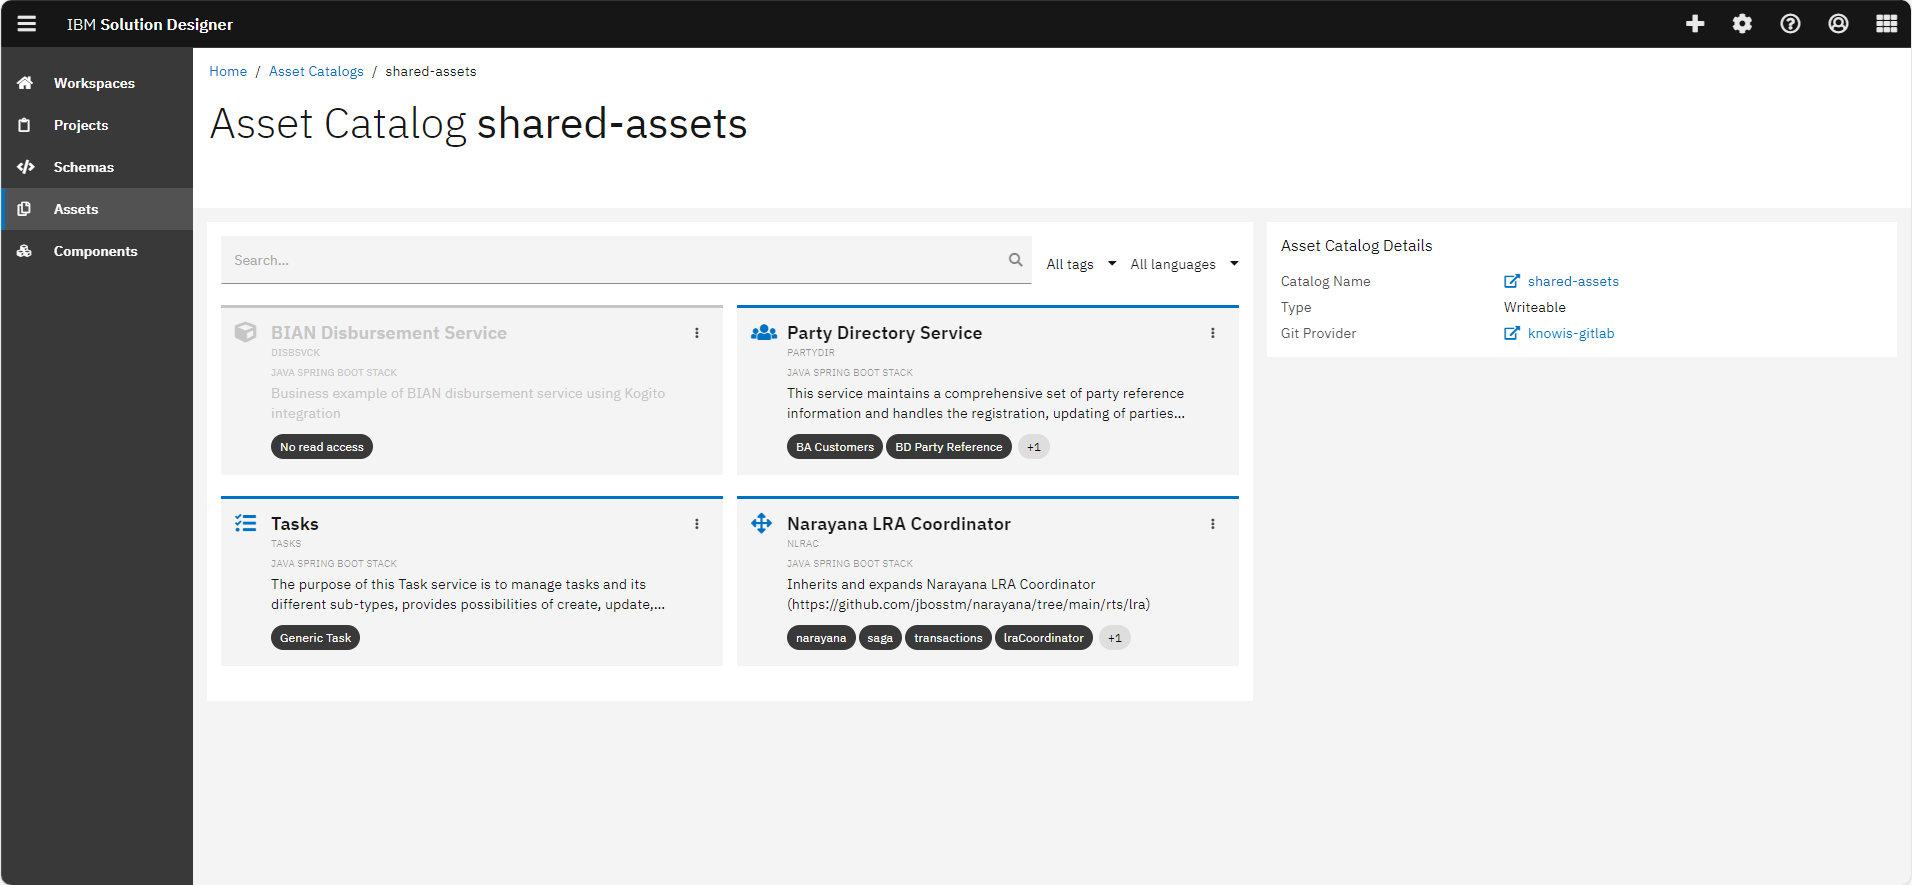Click the narayana tag

click(821, 638)
